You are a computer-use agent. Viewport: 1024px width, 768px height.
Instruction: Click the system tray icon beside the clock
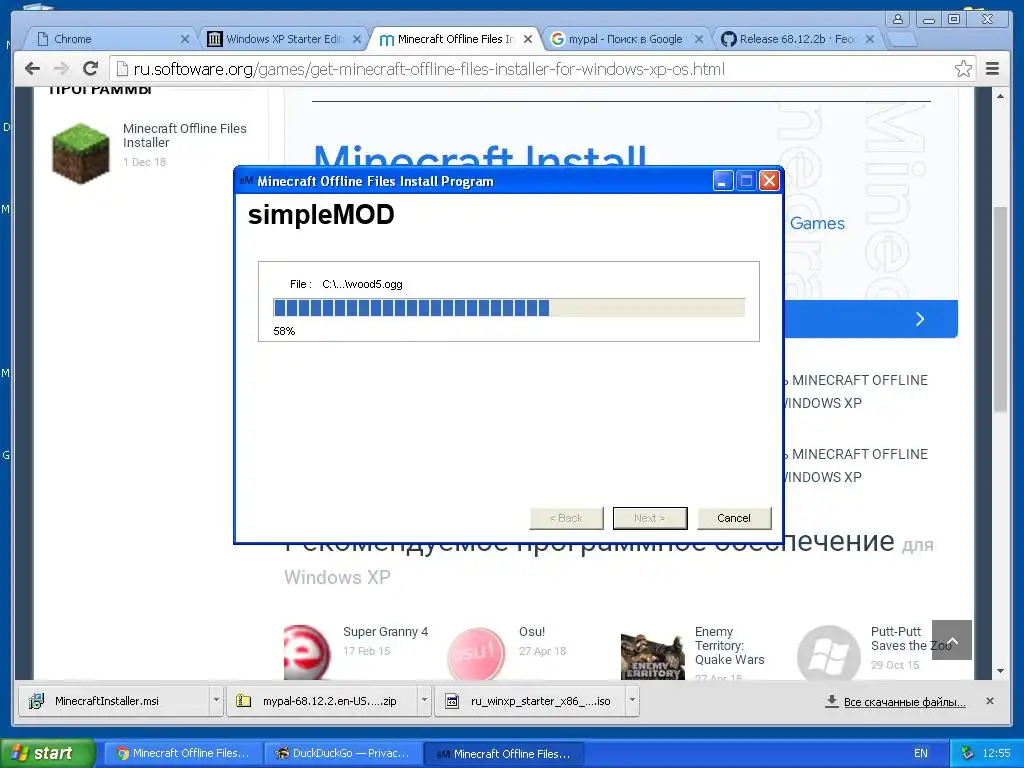[x=967, y=753]
